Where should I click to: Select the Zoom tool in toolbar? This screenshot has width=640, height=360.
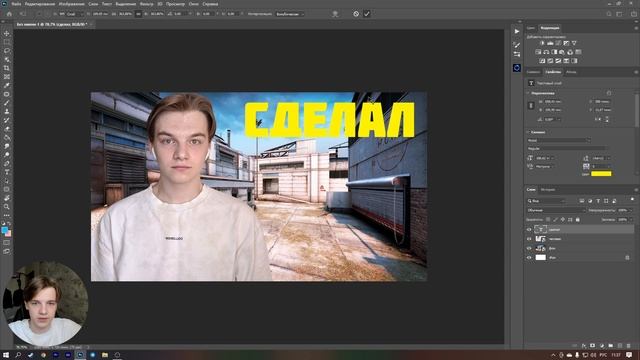[7, 207]
